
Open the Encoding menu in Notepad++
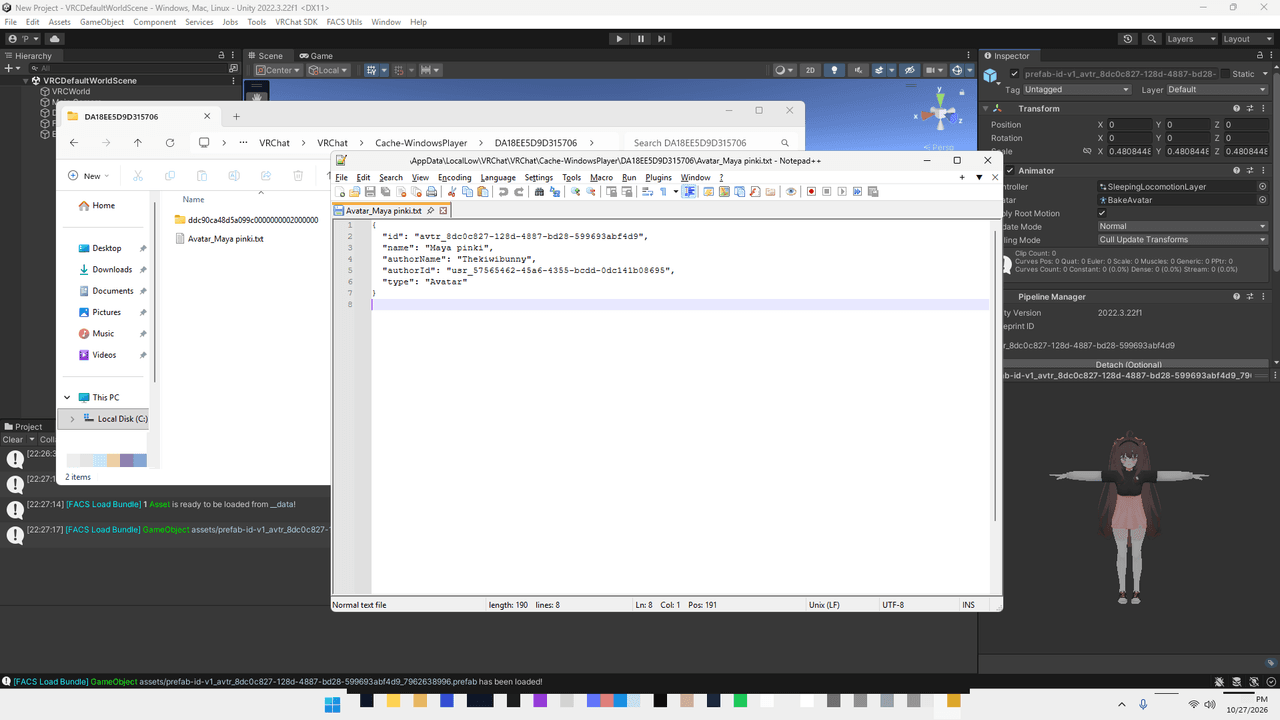pyautogui.click(x=455, y=178)
